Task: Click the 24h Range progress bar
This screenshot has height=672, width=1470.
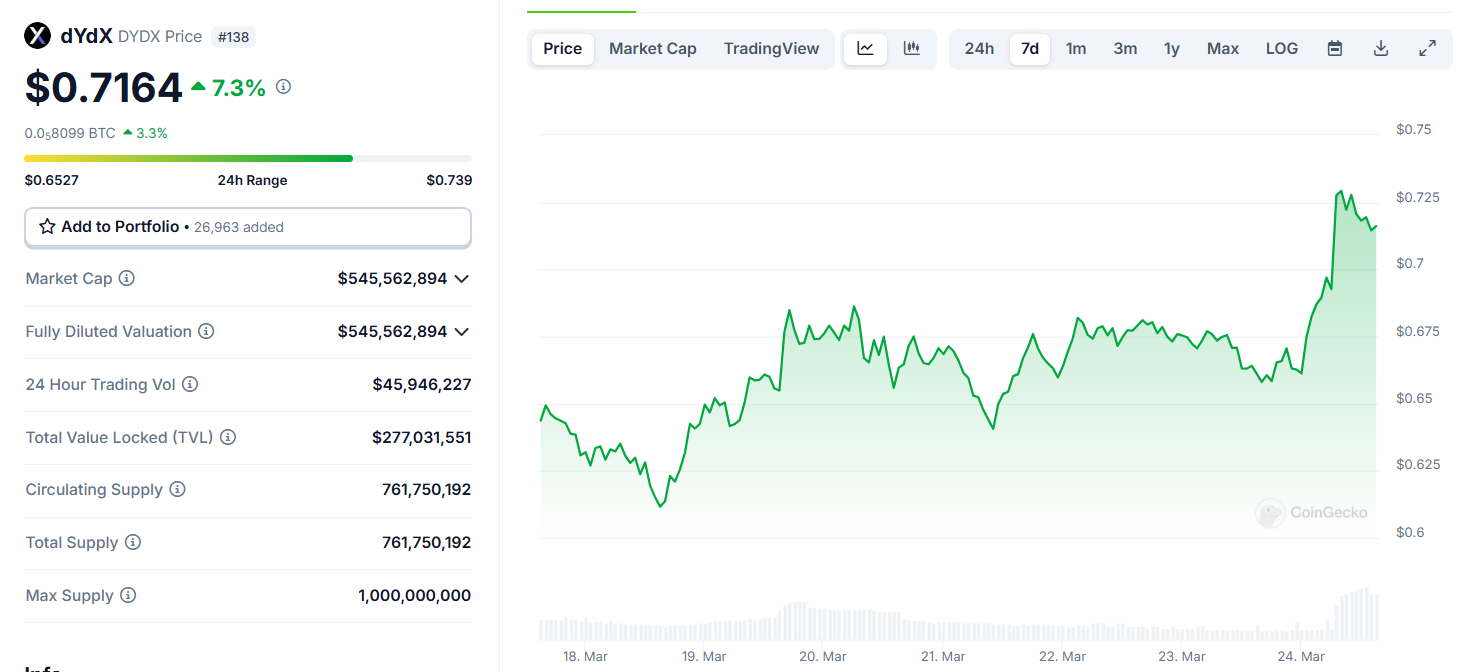Action: pos(248,158)
